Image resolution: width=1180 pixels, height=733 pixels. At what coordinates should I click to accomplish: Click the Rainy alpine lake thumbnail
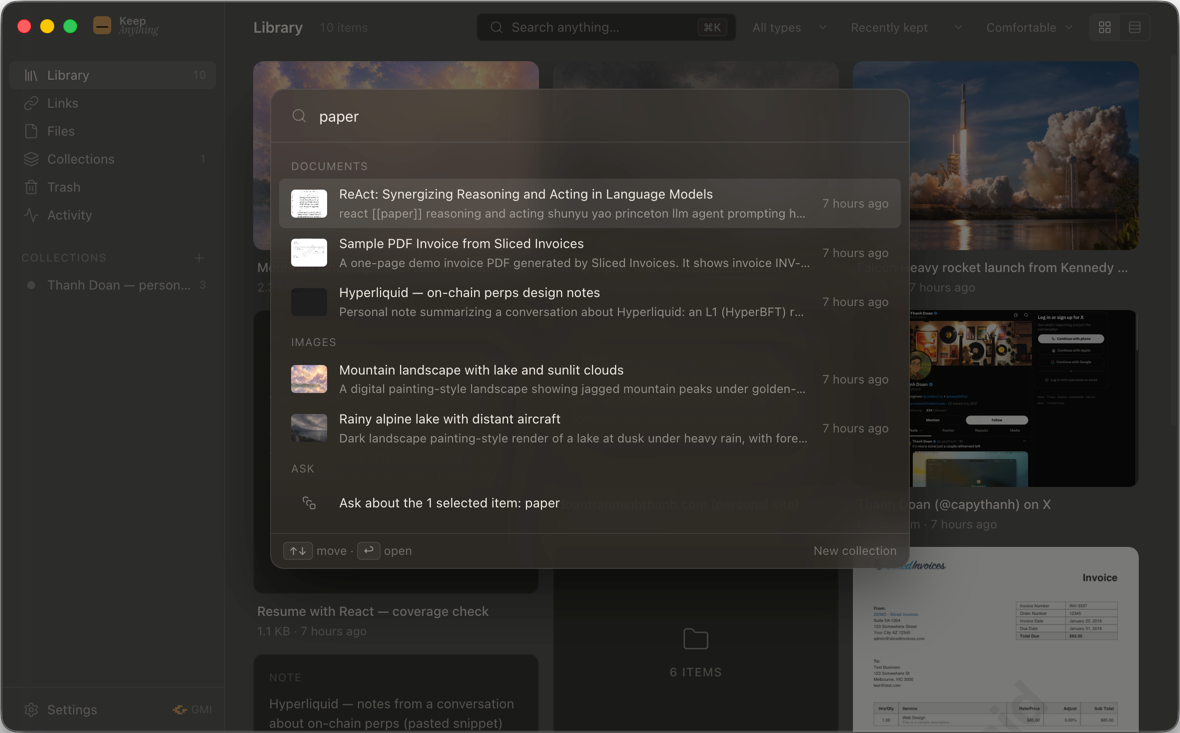pyautogui.click(x=309, y=428)
